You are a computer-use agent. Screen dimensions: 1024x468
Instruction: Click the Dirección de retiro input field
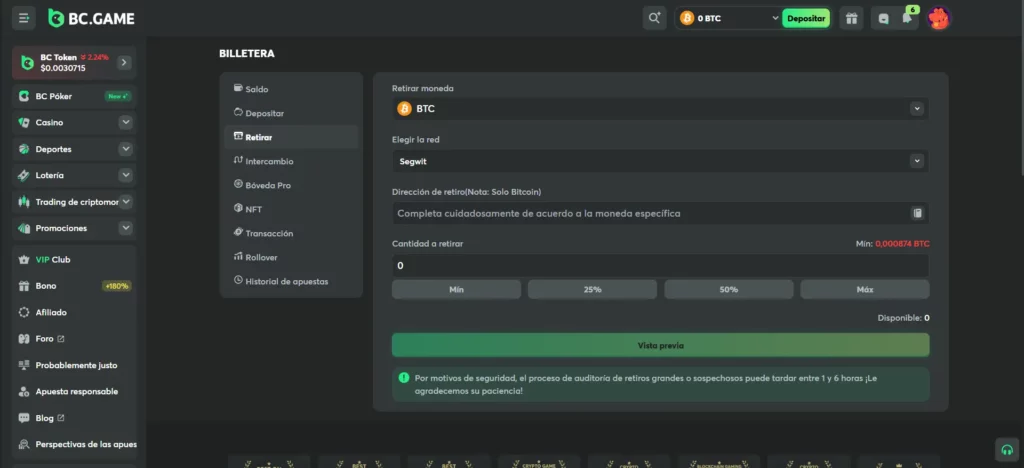pyautogui.click(x=660, y=213)
